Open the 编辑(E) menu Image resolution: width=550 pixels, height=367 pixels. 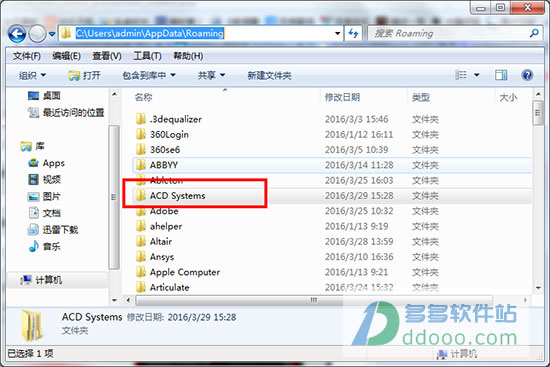(67, 56)
